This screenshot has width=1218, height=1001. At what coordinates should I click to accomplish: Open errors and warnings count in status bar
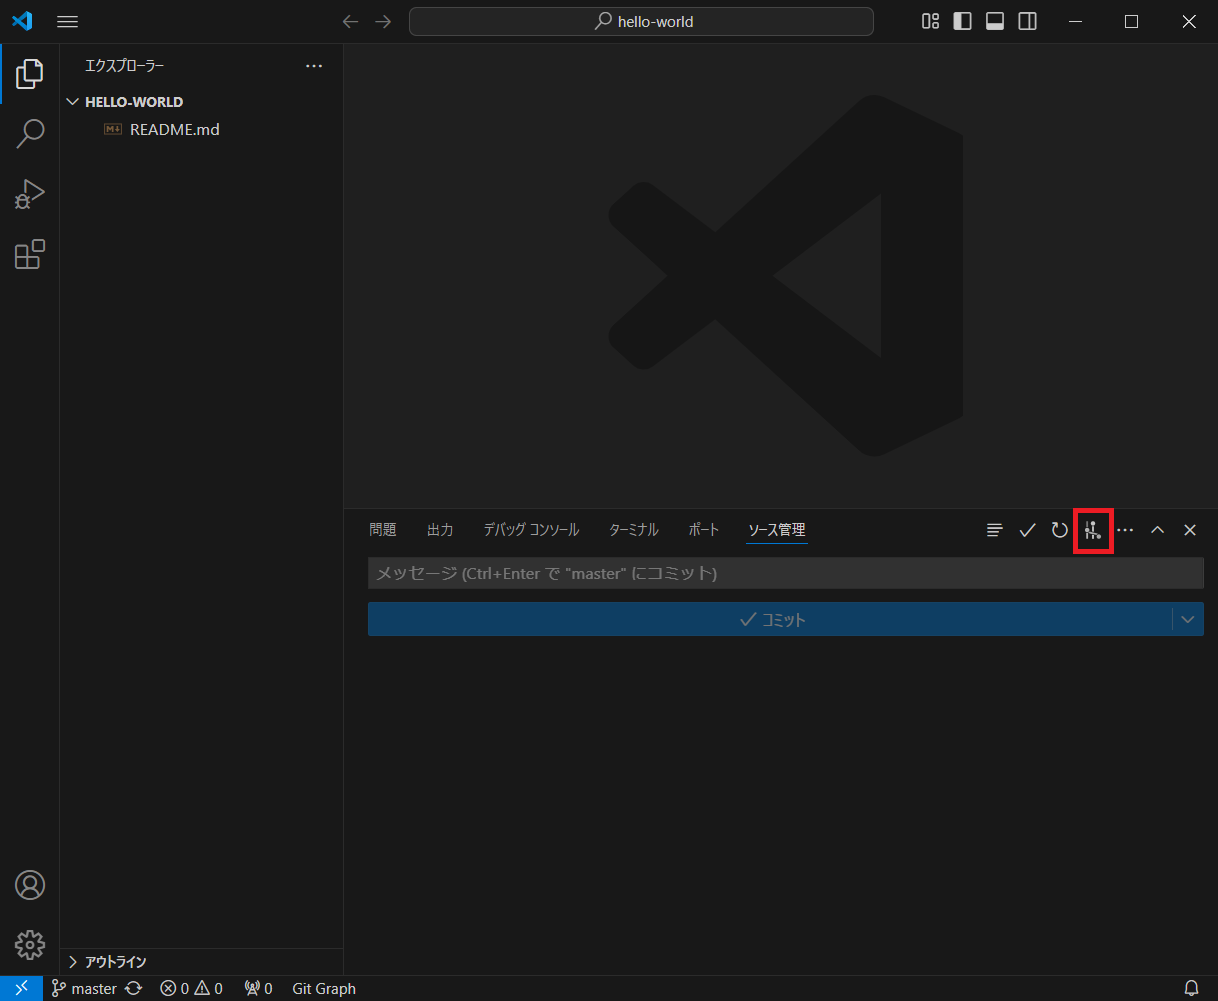tap(191, 988)
